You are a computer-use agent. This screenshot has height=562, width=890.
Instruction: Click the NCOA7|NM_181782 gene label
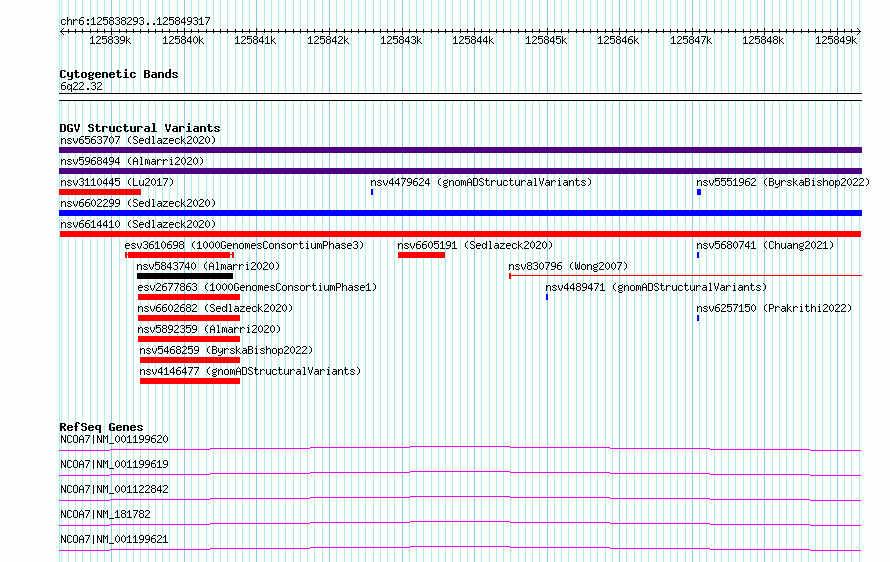(105, 514)
